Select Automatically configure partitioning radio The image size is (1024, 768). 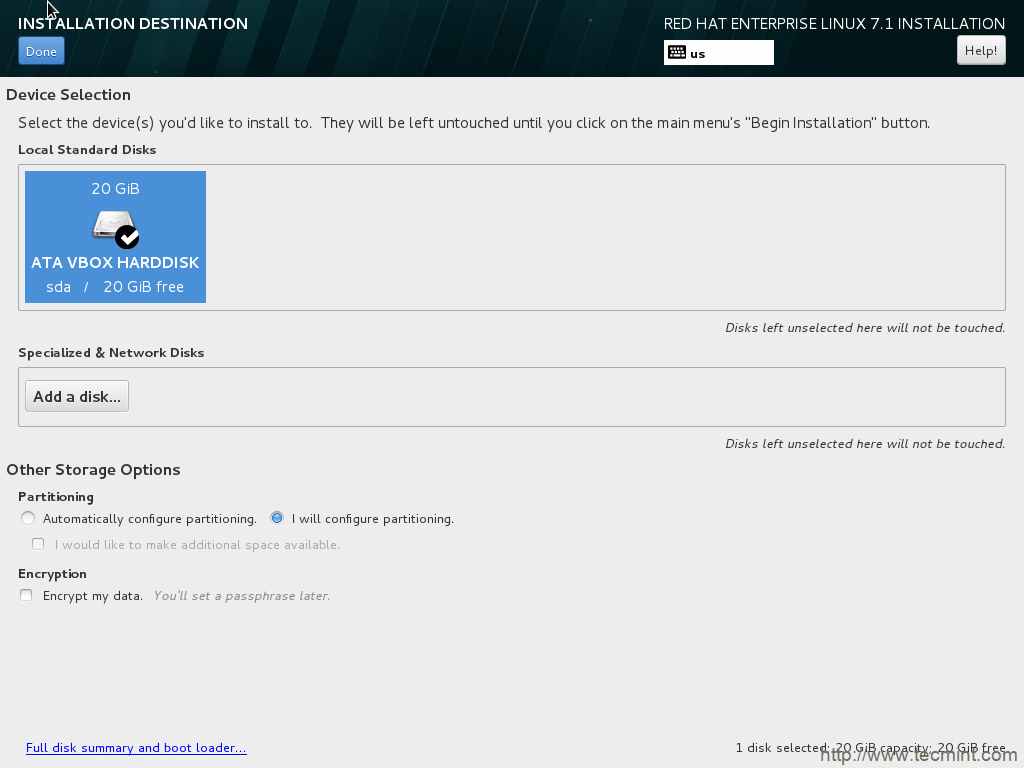click(27, 519)
